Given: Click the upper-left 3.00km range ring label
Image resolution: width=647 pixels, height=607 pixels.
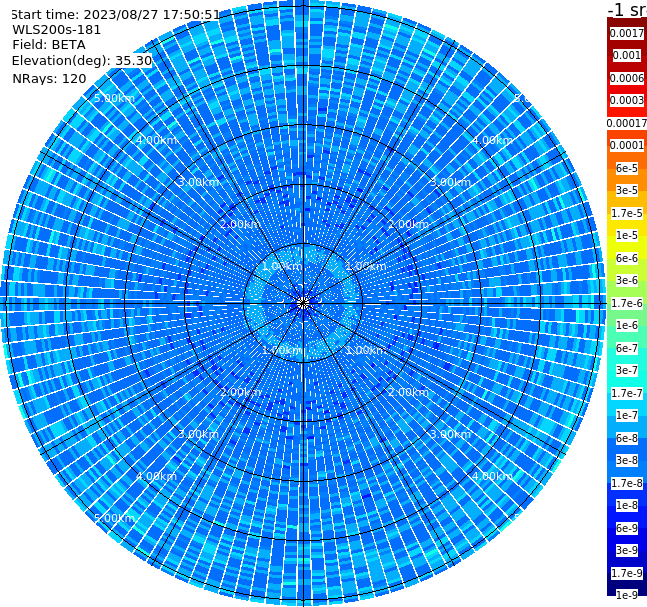Looking at the screenshot, I should click(198, 182).
